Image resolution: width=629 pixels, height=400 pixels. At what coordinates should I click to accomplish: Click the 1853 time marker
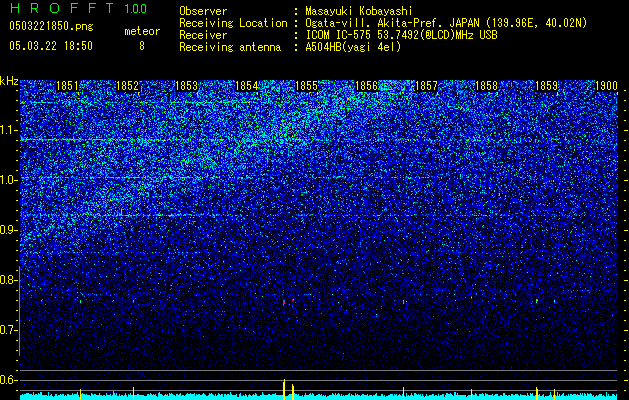click(x=187, y=86)
